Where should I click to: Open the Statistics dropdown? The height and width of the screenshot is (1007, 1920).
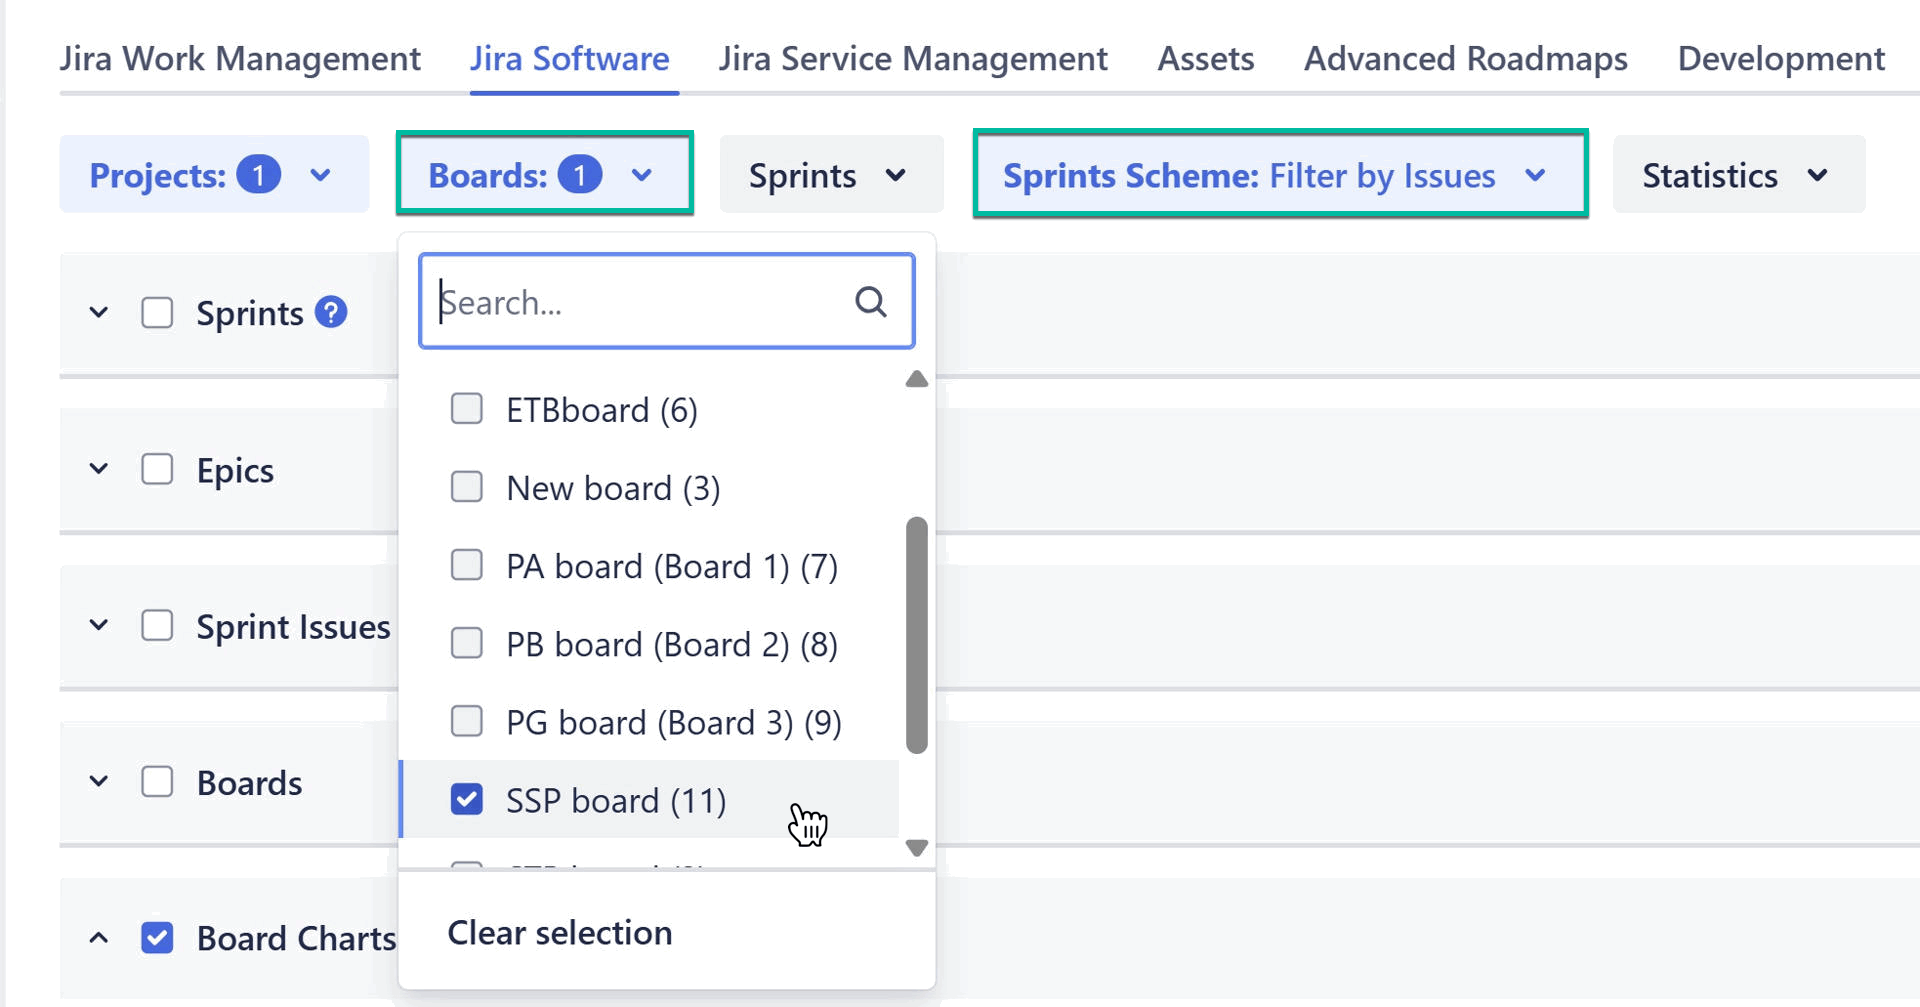click(1737, 174)
